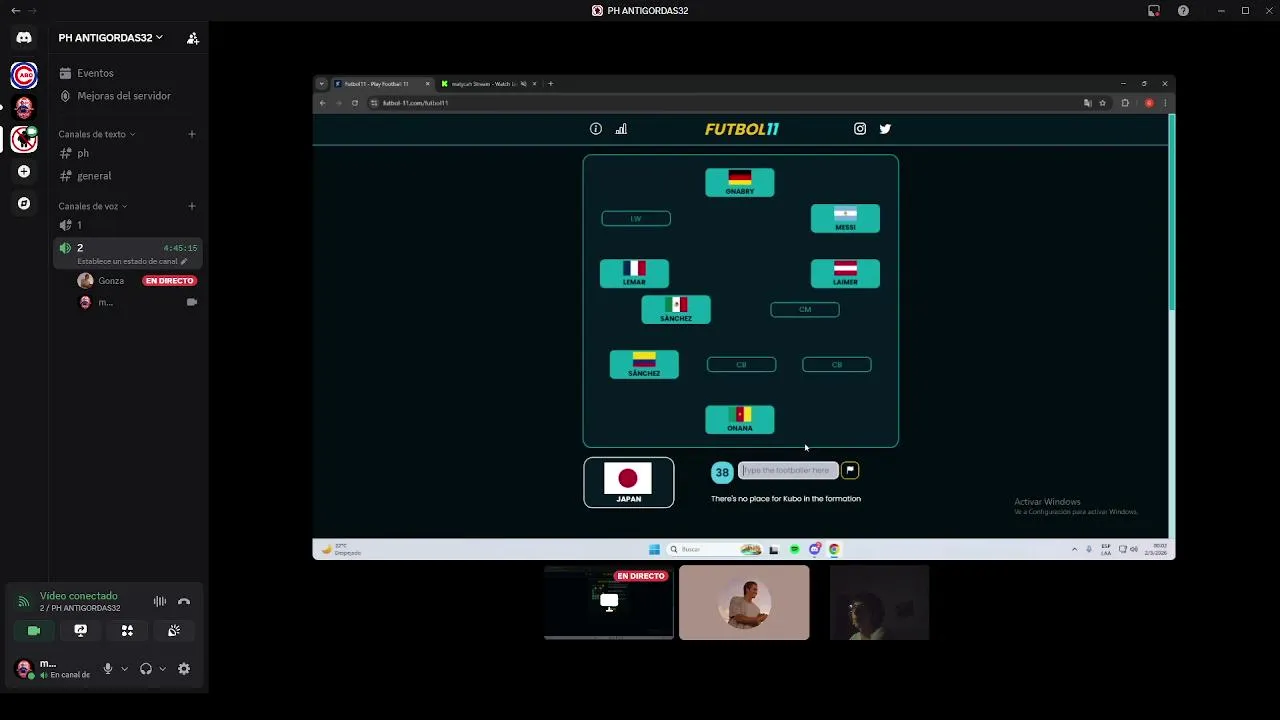Open new tab plus in streamed browser
The image size is (1280, 720).
tap(550, 84)
